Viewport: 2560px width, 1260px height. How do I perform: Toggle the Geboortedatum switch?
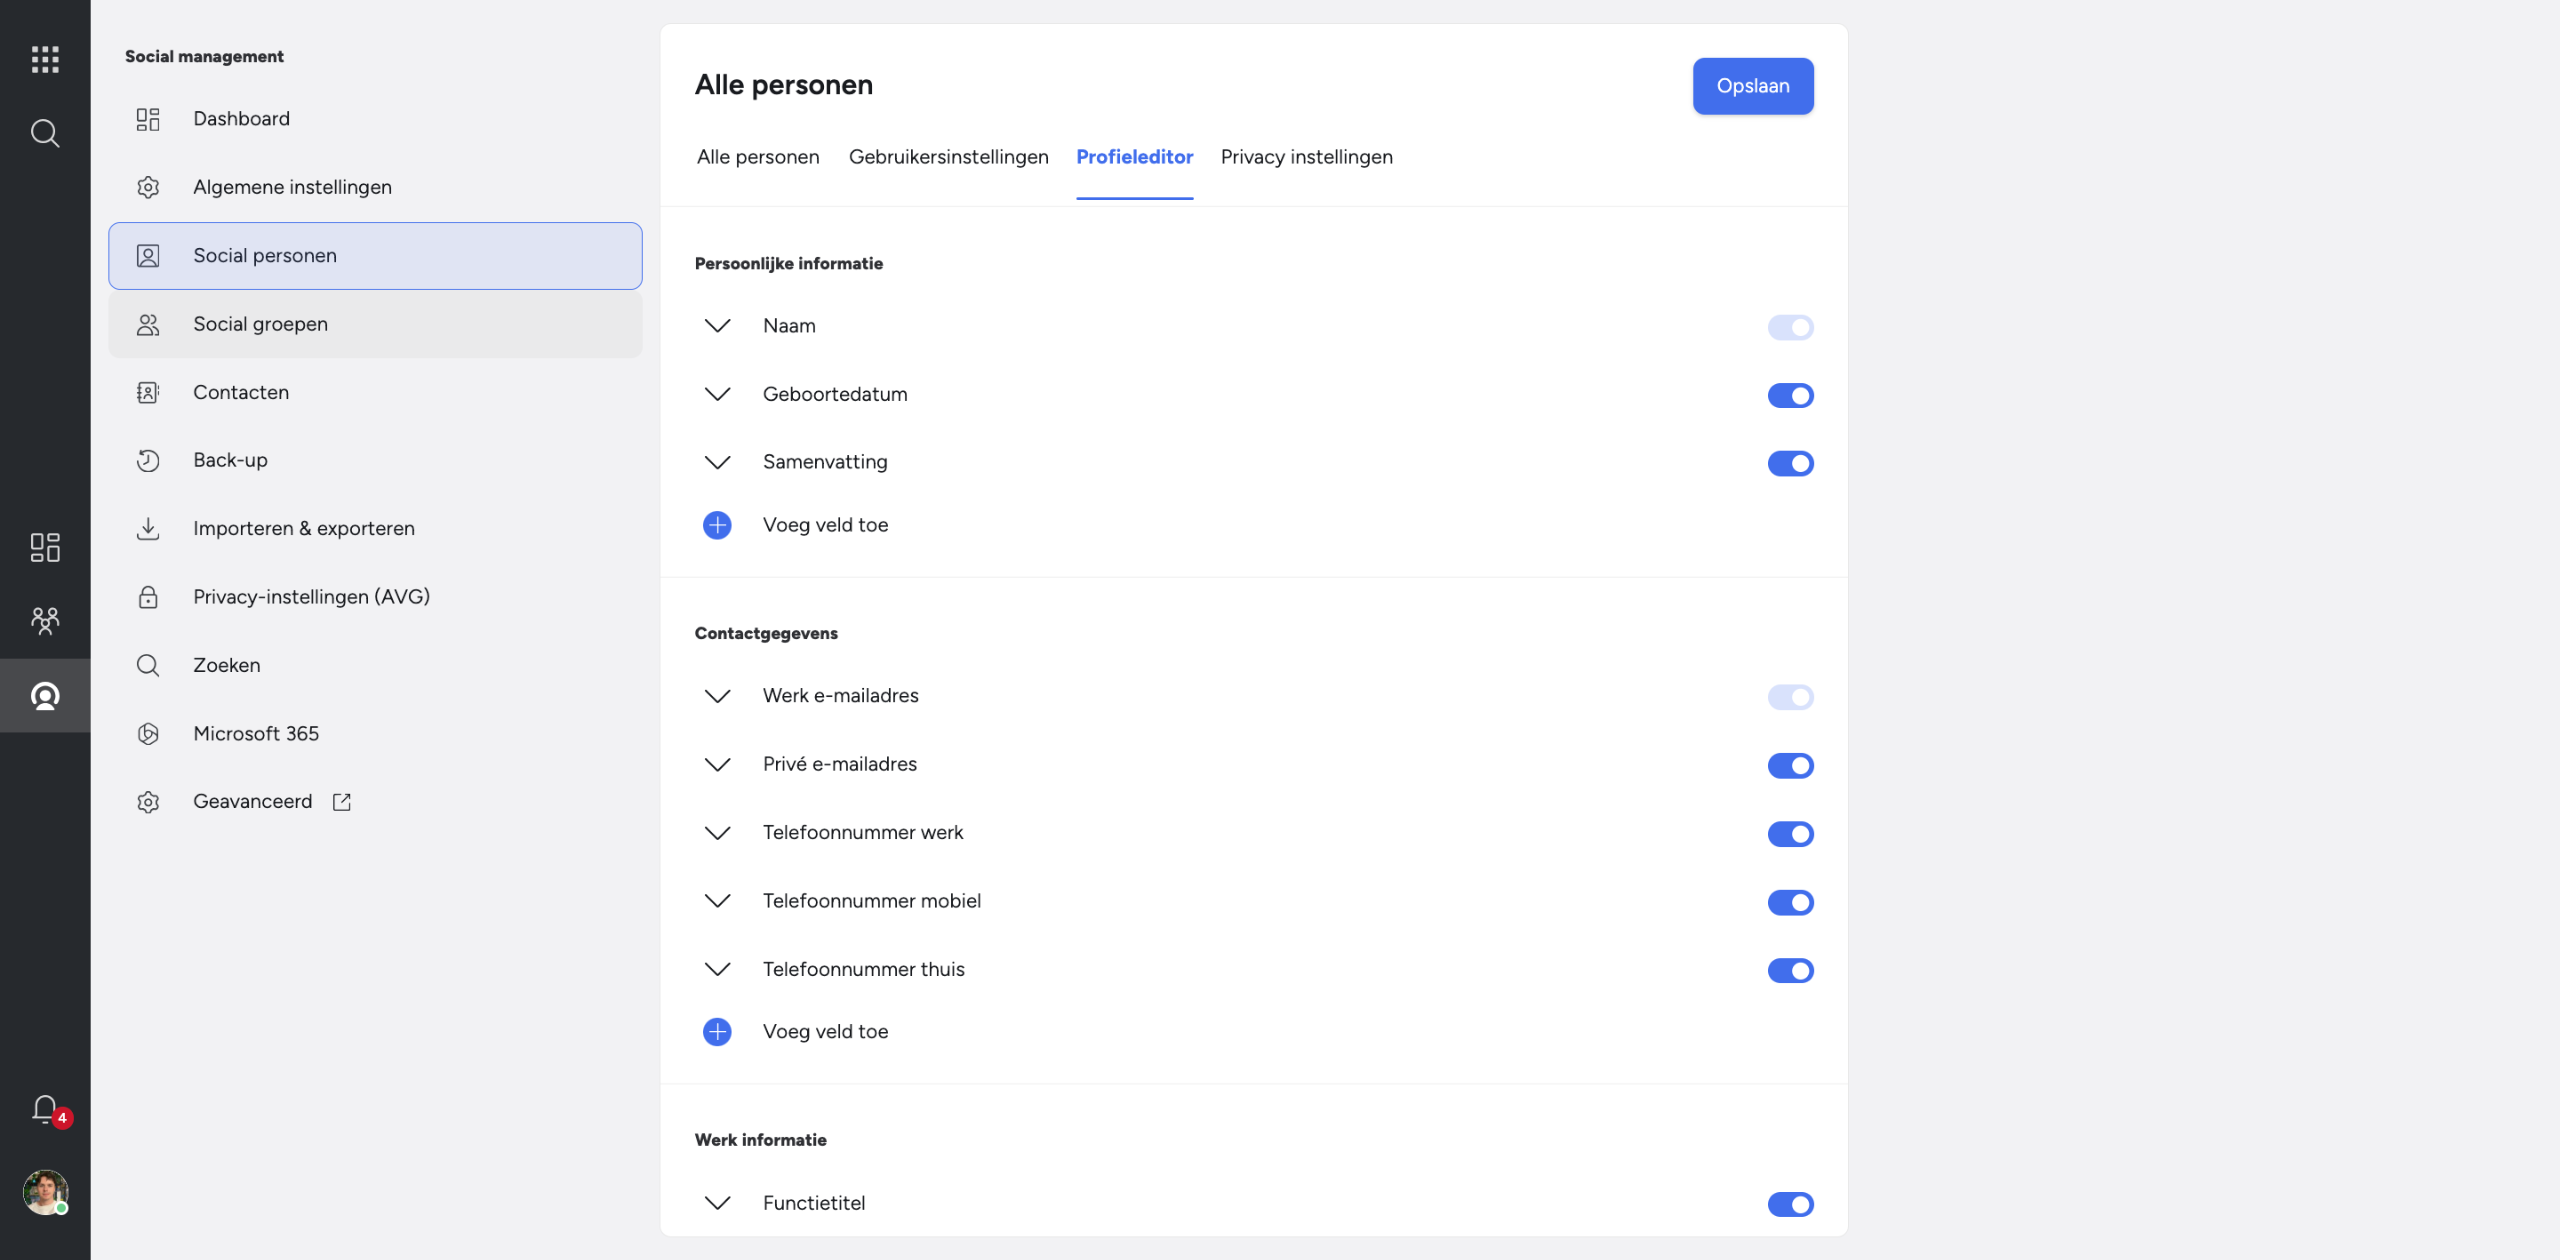[1790, 395]
